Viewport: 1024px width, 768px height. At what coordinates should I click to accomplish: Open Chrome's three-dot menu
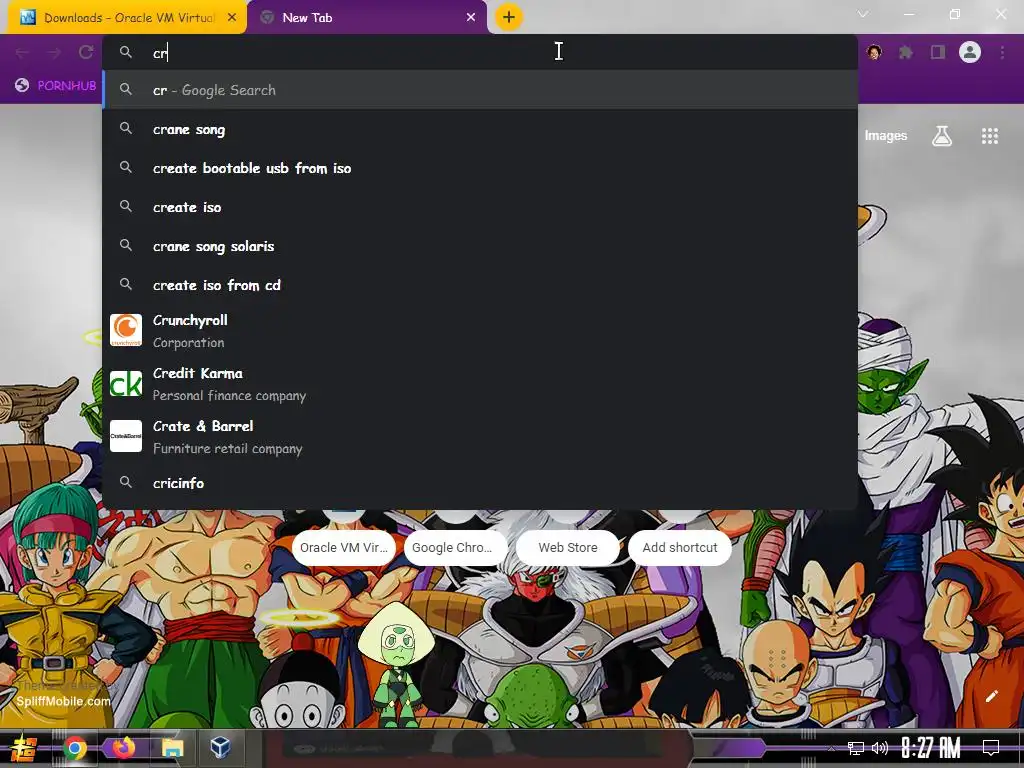1002,52
